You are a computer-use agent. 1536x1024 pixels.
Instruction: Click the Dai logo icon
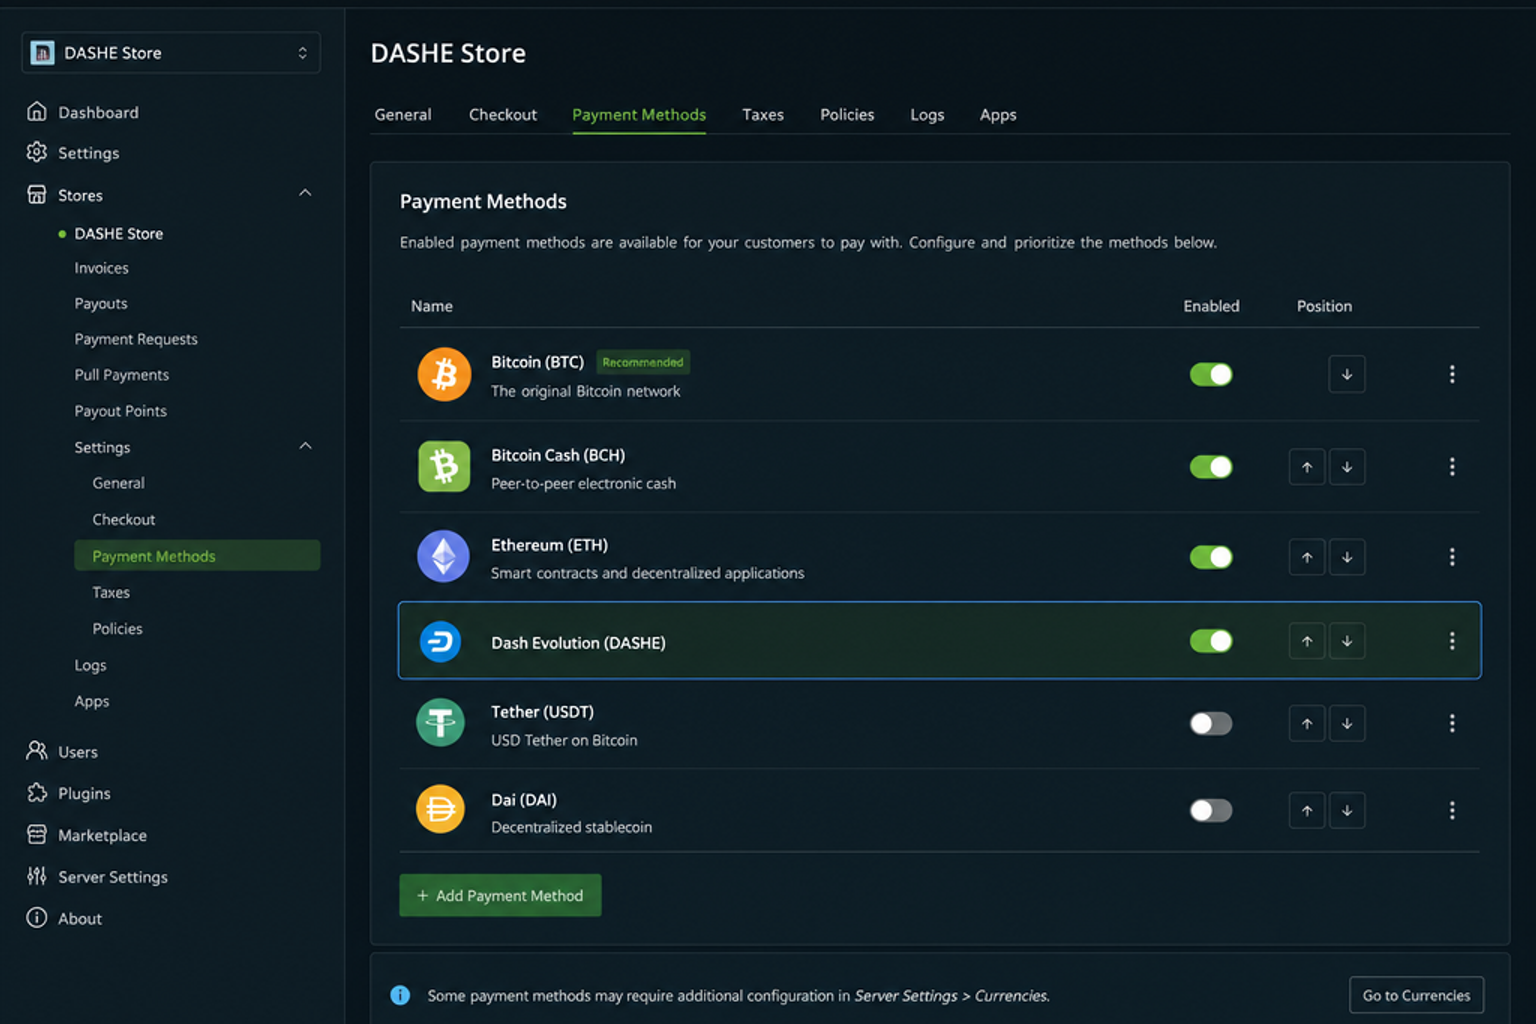(x=441, y=809)
